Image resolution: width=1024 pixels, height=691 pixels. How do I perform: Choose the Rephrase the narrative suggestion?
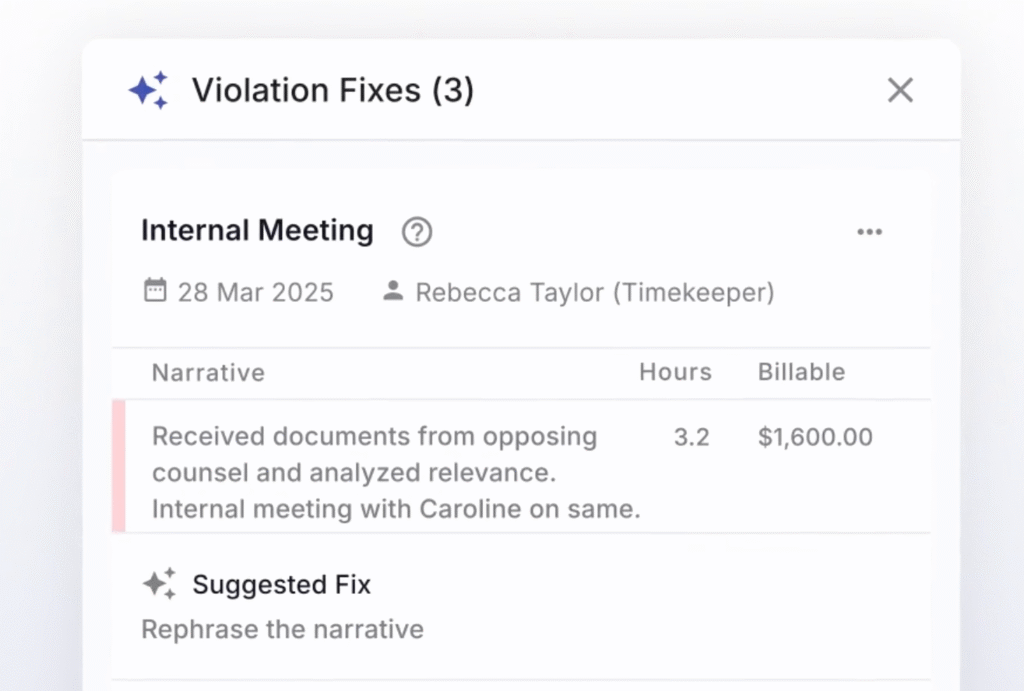tap(282, 629)
